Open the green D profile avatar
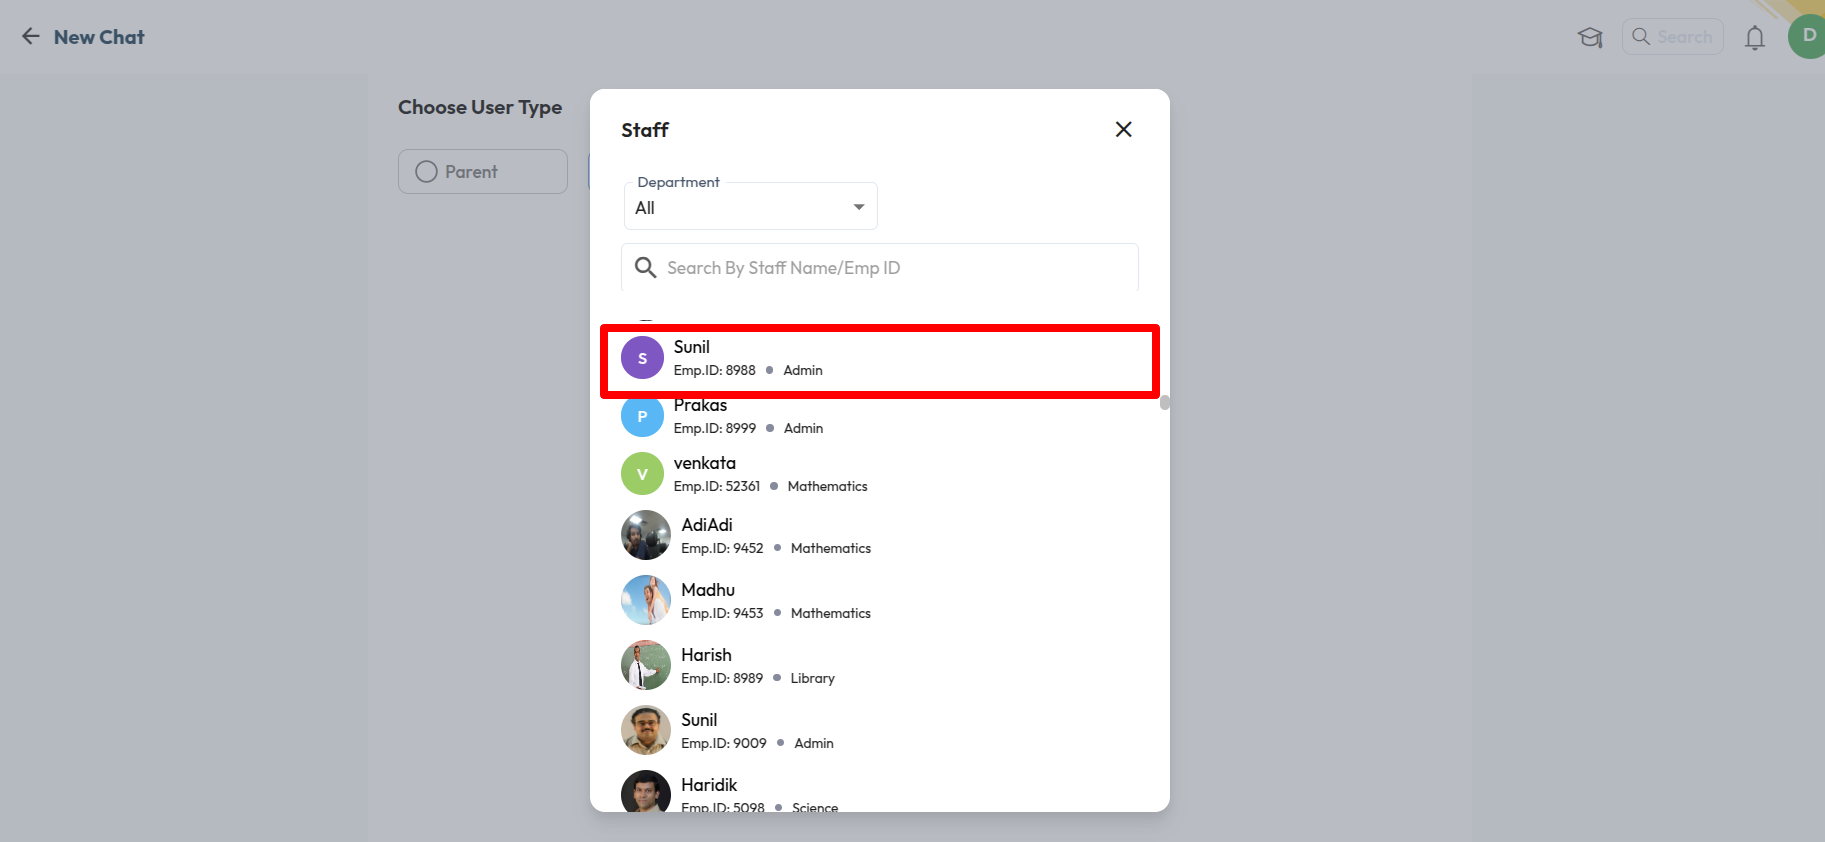 [1807, 36]
